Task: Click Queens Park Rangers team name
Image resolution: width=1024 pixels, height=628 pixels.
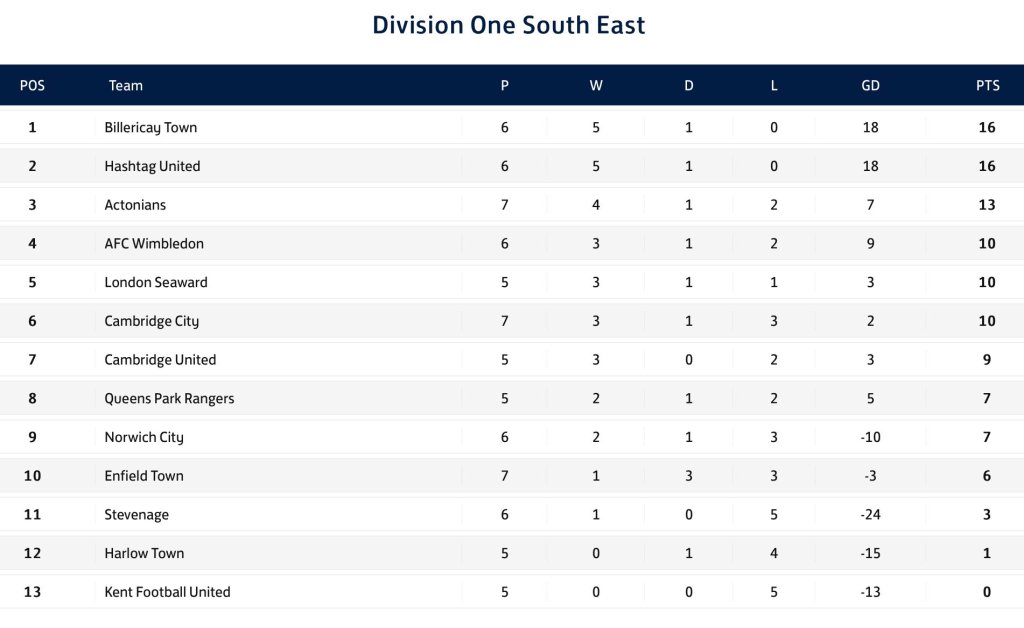Action: 169,398
